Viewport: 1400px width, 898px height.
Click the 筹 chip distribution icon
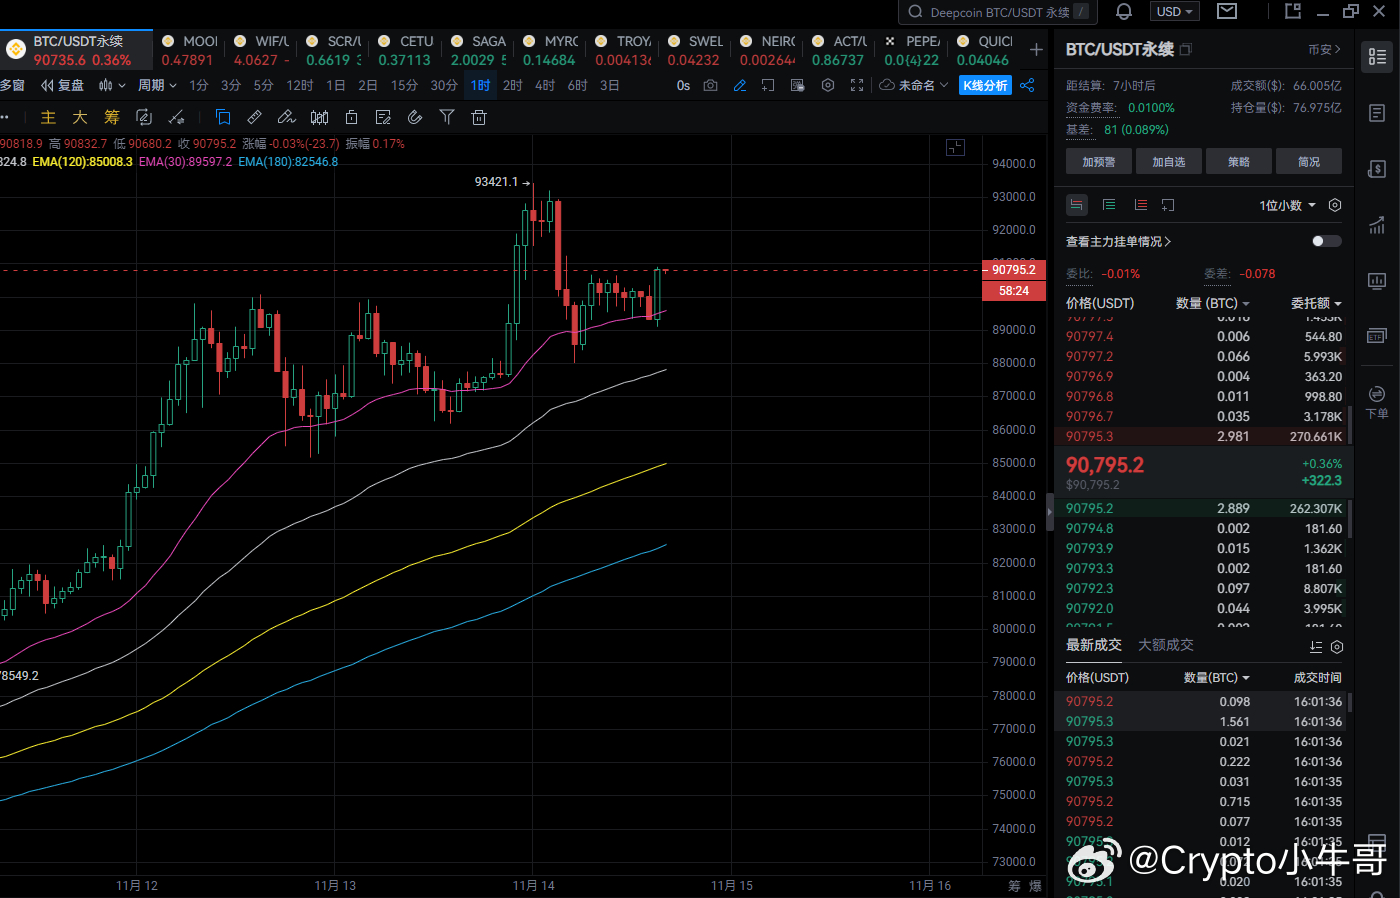(x=112, y=117)
